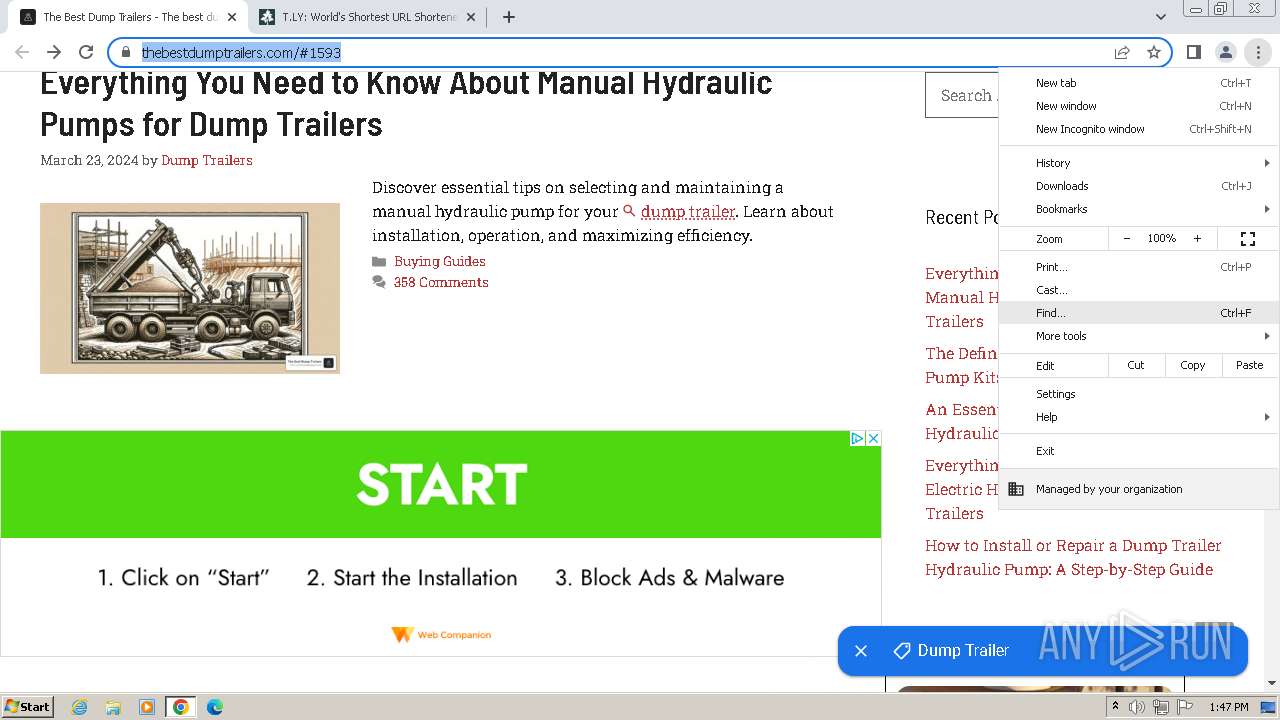
Task: Choose Find from the menu
Action: pos(1139,313)
